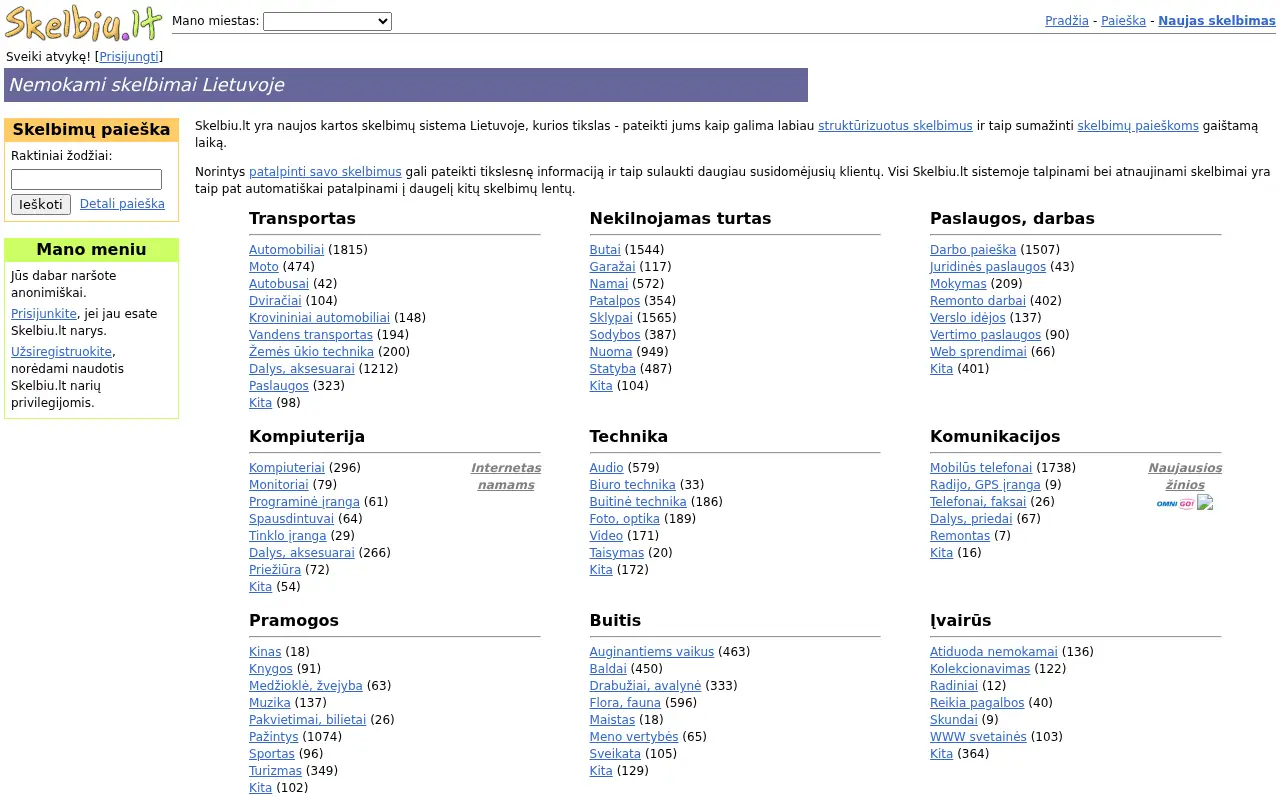
Task: Select the Pažintys category
Action: pos(274,737)
